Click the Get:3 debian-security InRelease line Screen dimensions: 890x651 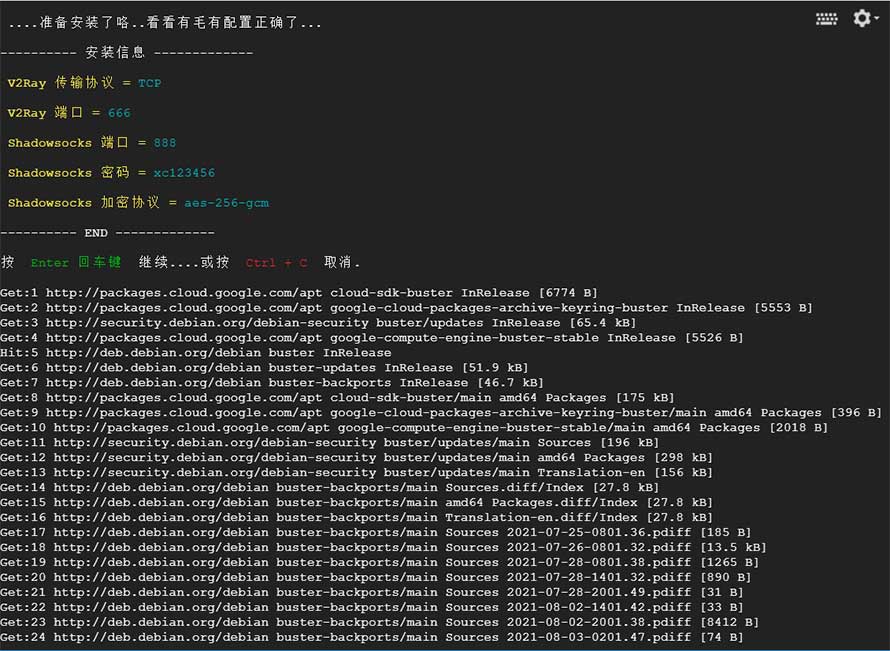318,322
